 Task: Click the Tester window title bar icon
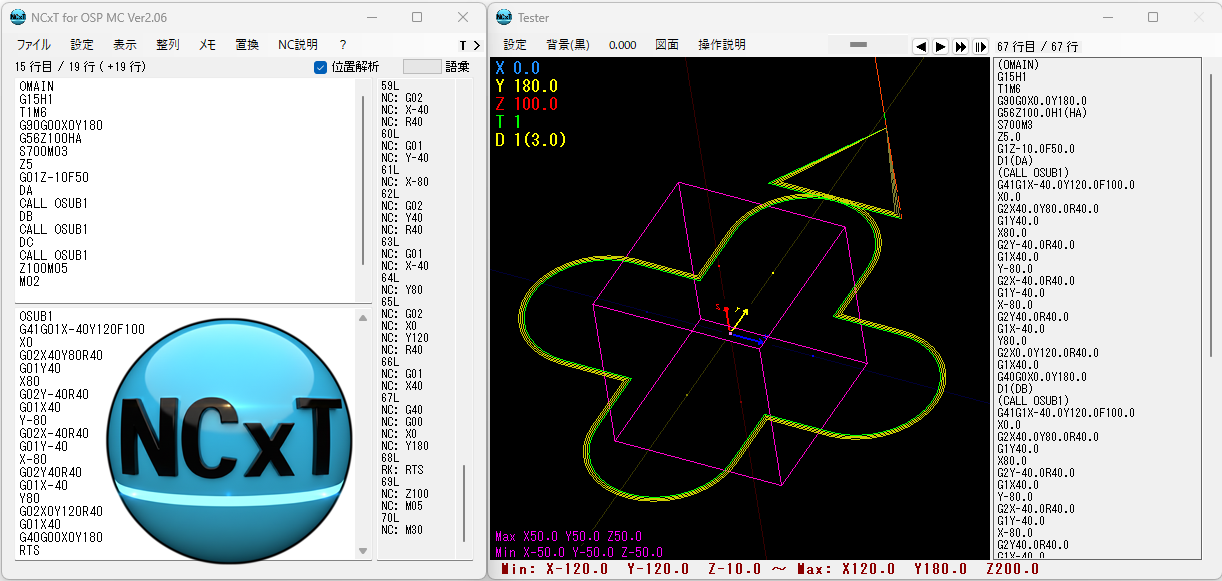[x=502, y=17]
